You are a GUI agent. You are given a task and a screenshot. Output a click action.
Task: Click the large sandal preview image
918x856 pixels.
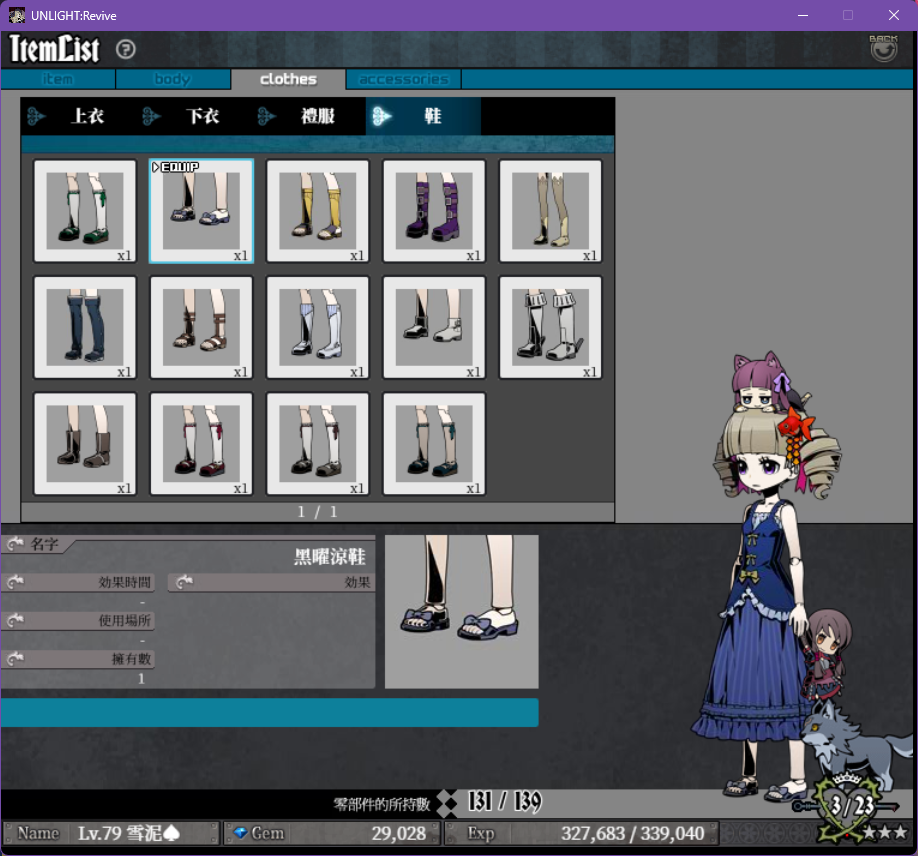461,611
